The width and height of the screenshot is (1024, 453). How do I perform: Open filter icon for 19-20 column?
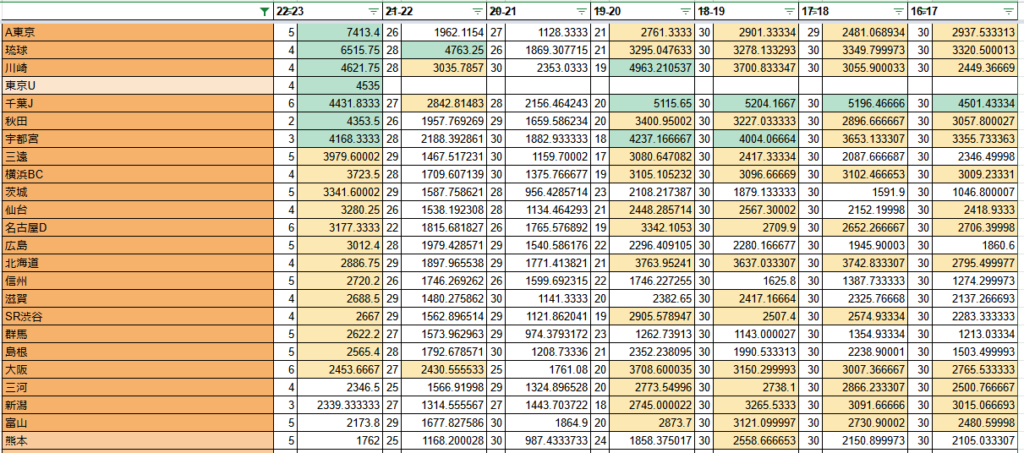pyautogui.click(x=683, y=11)
